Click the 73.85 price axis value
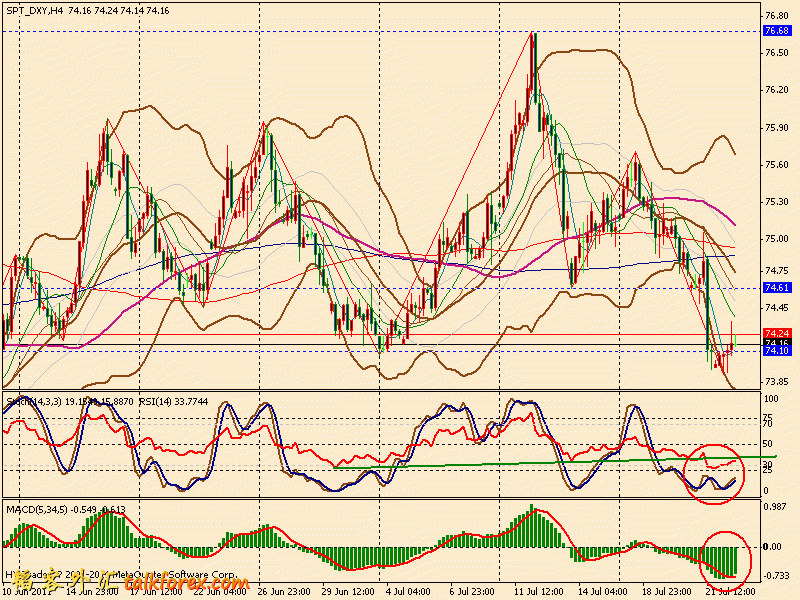The width and height of the screenshot is (800, 600). 777,382
